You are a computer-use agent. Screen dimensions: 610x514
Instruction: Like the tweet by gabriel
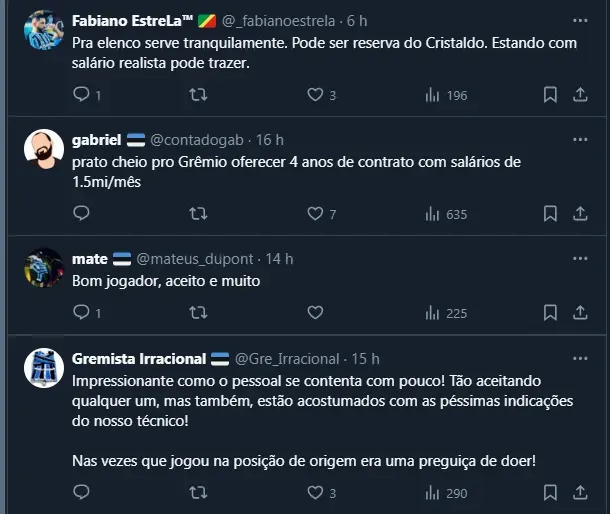[x=315, y=213]
